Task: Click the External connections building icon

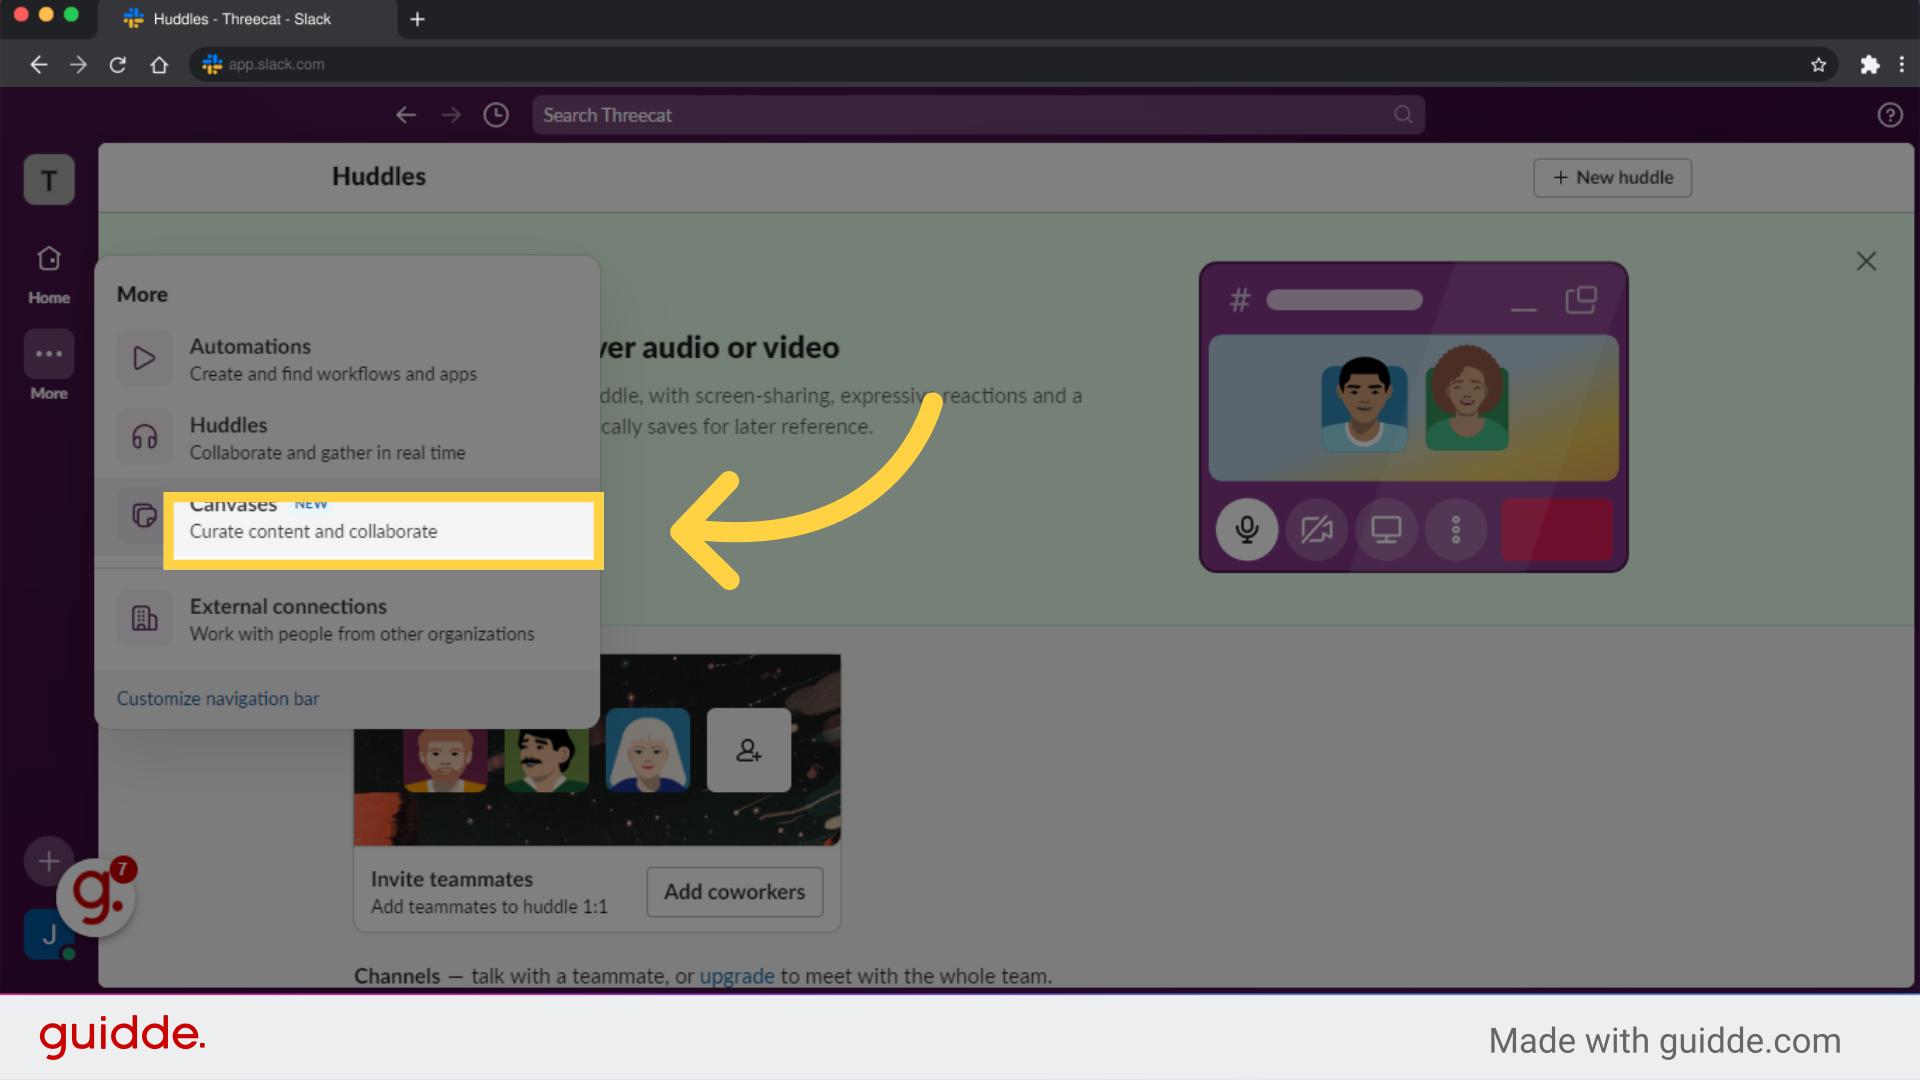Action: coord(144,618)
